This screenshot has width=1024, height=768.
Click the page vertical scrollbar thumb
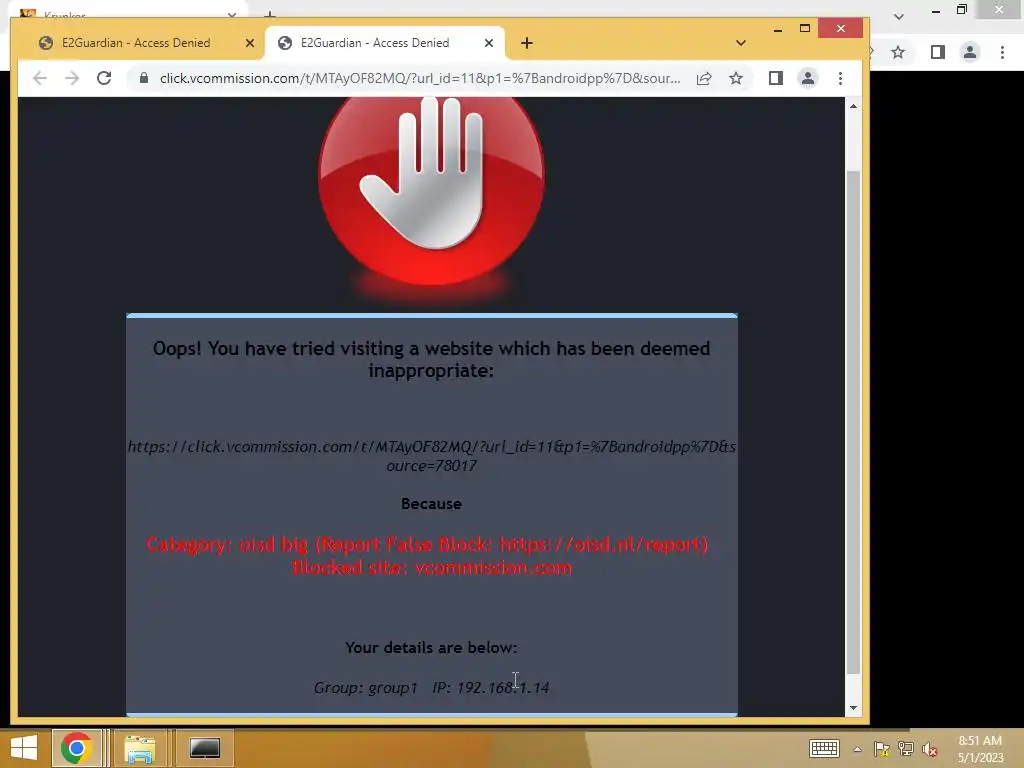tap(853, 422)
